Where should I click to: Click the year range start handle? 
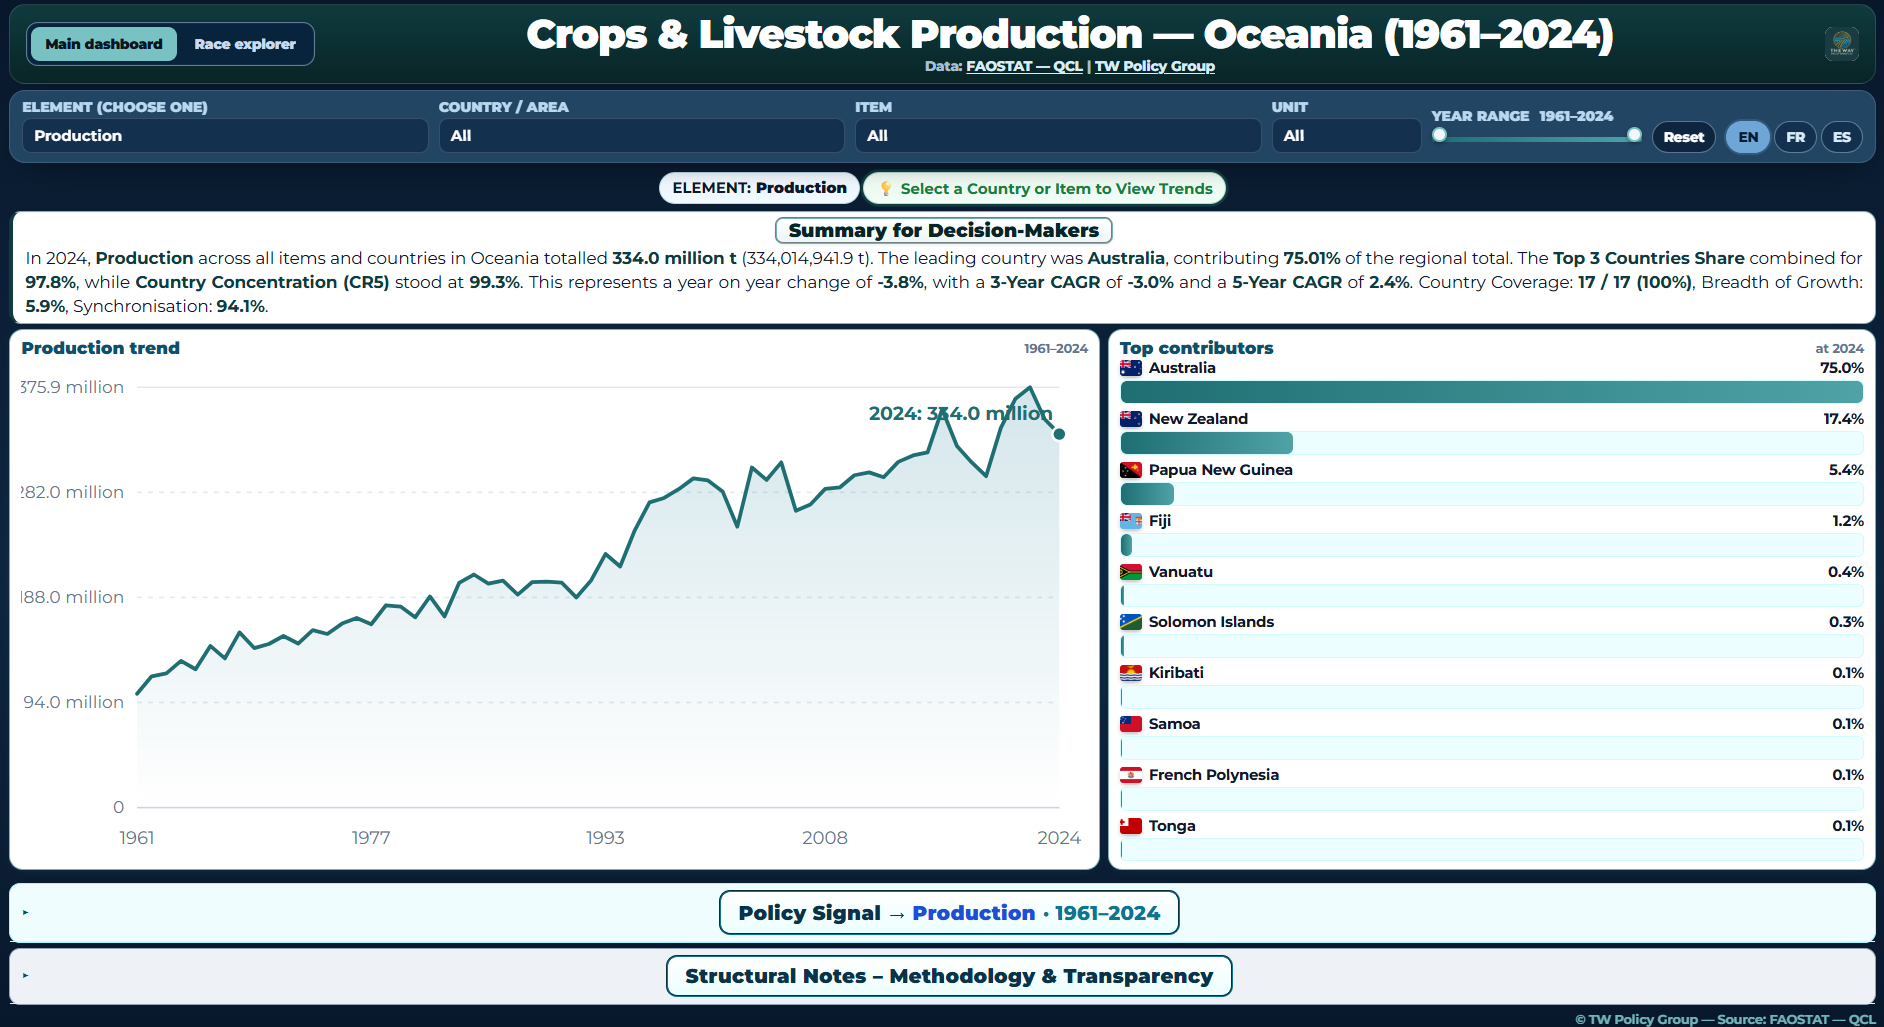(1439, 135)
